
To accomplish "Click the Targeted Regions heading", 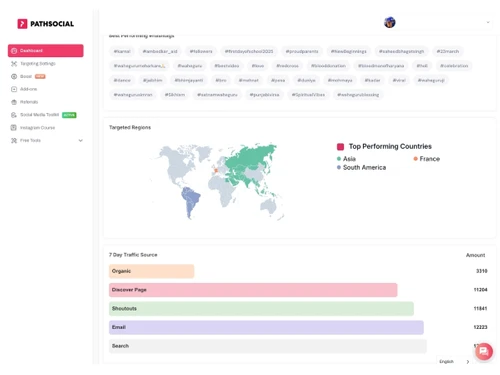I will point(130,127).
